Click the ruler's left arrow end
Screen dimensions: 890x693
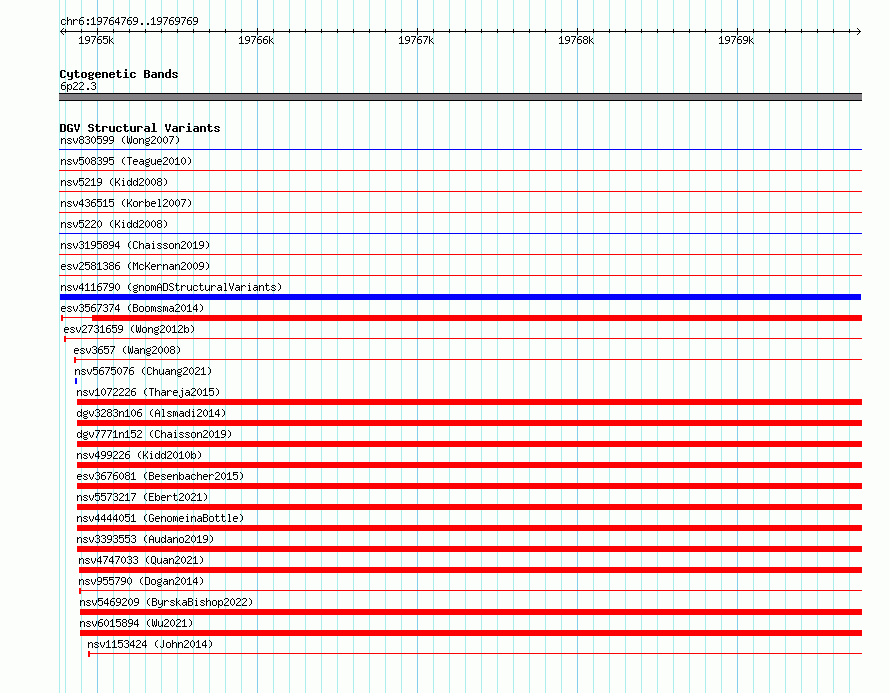(62, 31)
